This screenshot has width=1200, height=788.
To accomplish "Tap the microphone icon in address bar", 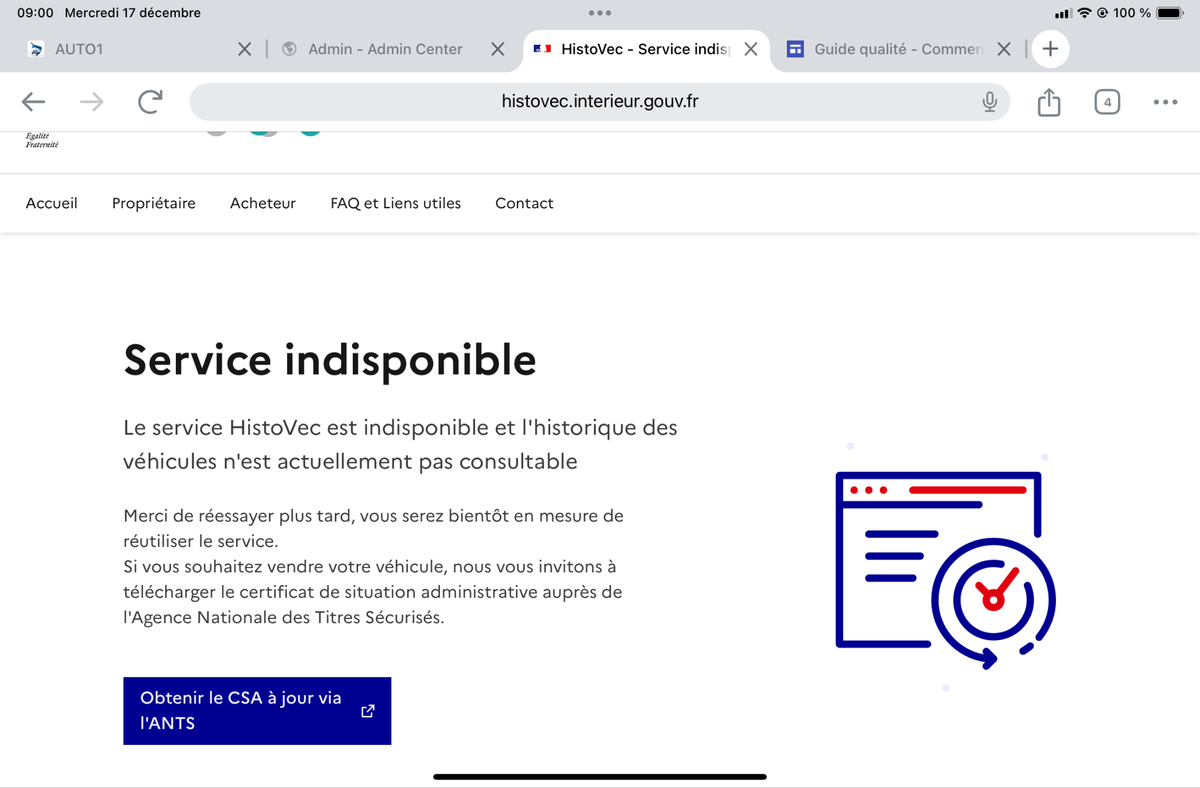I will point(989,102).
